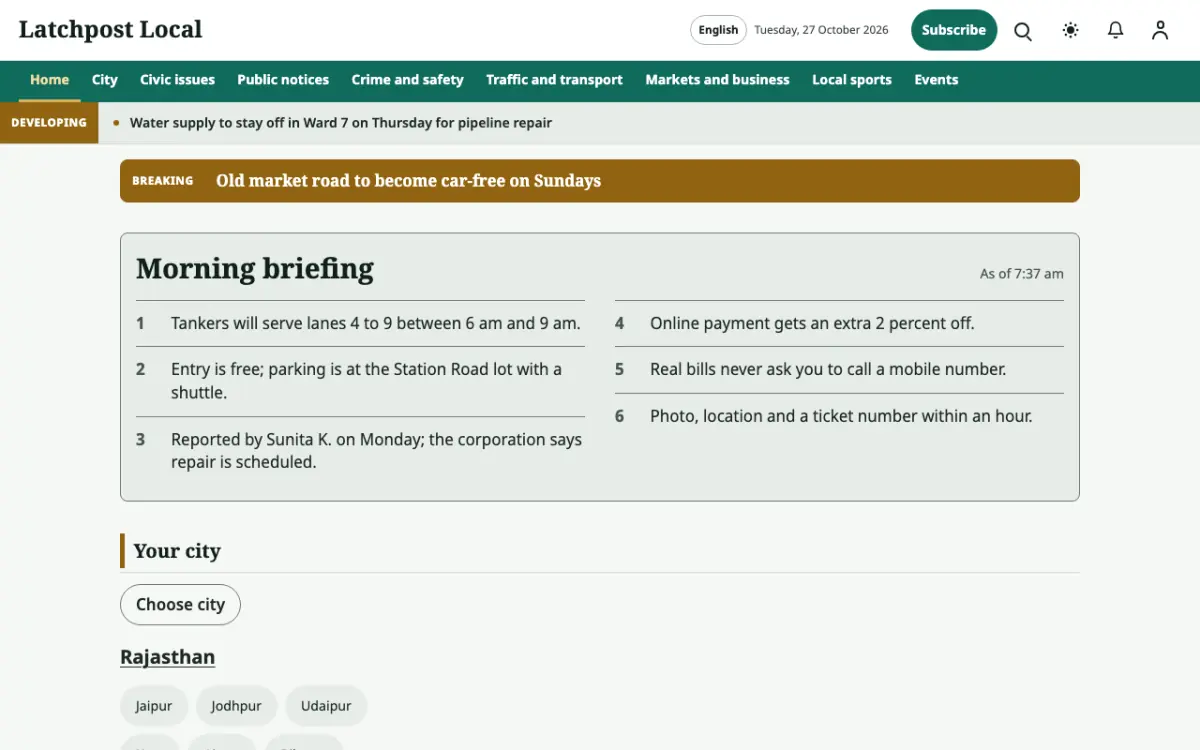The image size is (1200, 750).
Task: Click the Subscribe button
Action: tap(954, 30)
